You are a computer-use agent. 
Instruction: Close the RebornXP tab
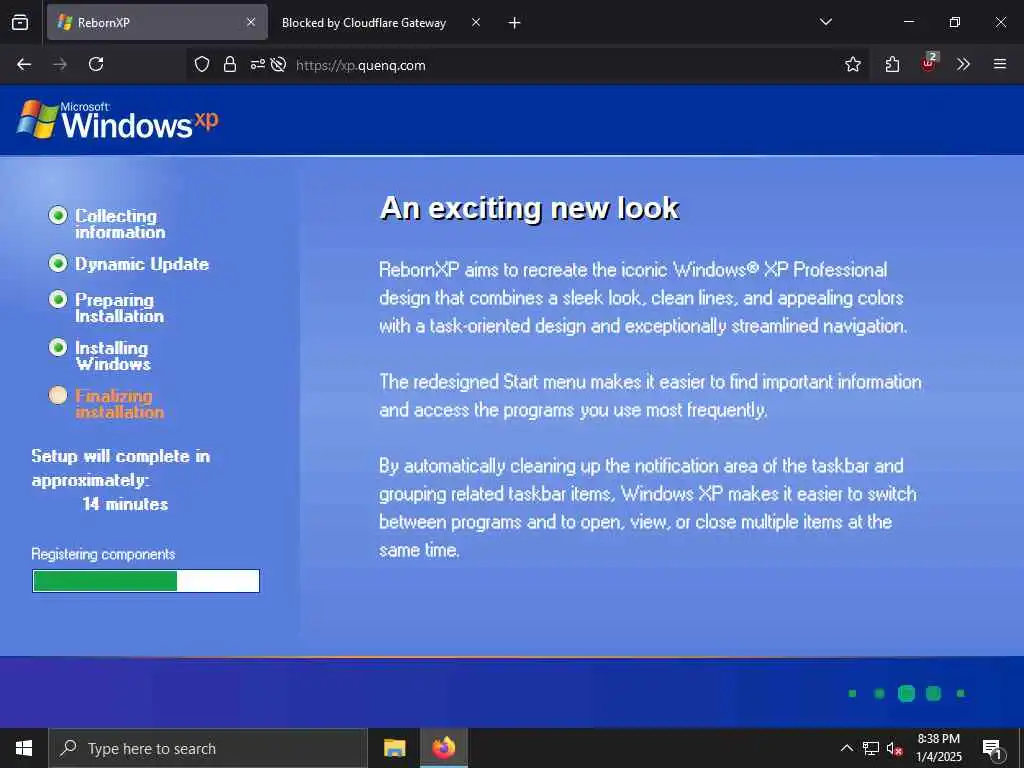click(x=251, y=22)
